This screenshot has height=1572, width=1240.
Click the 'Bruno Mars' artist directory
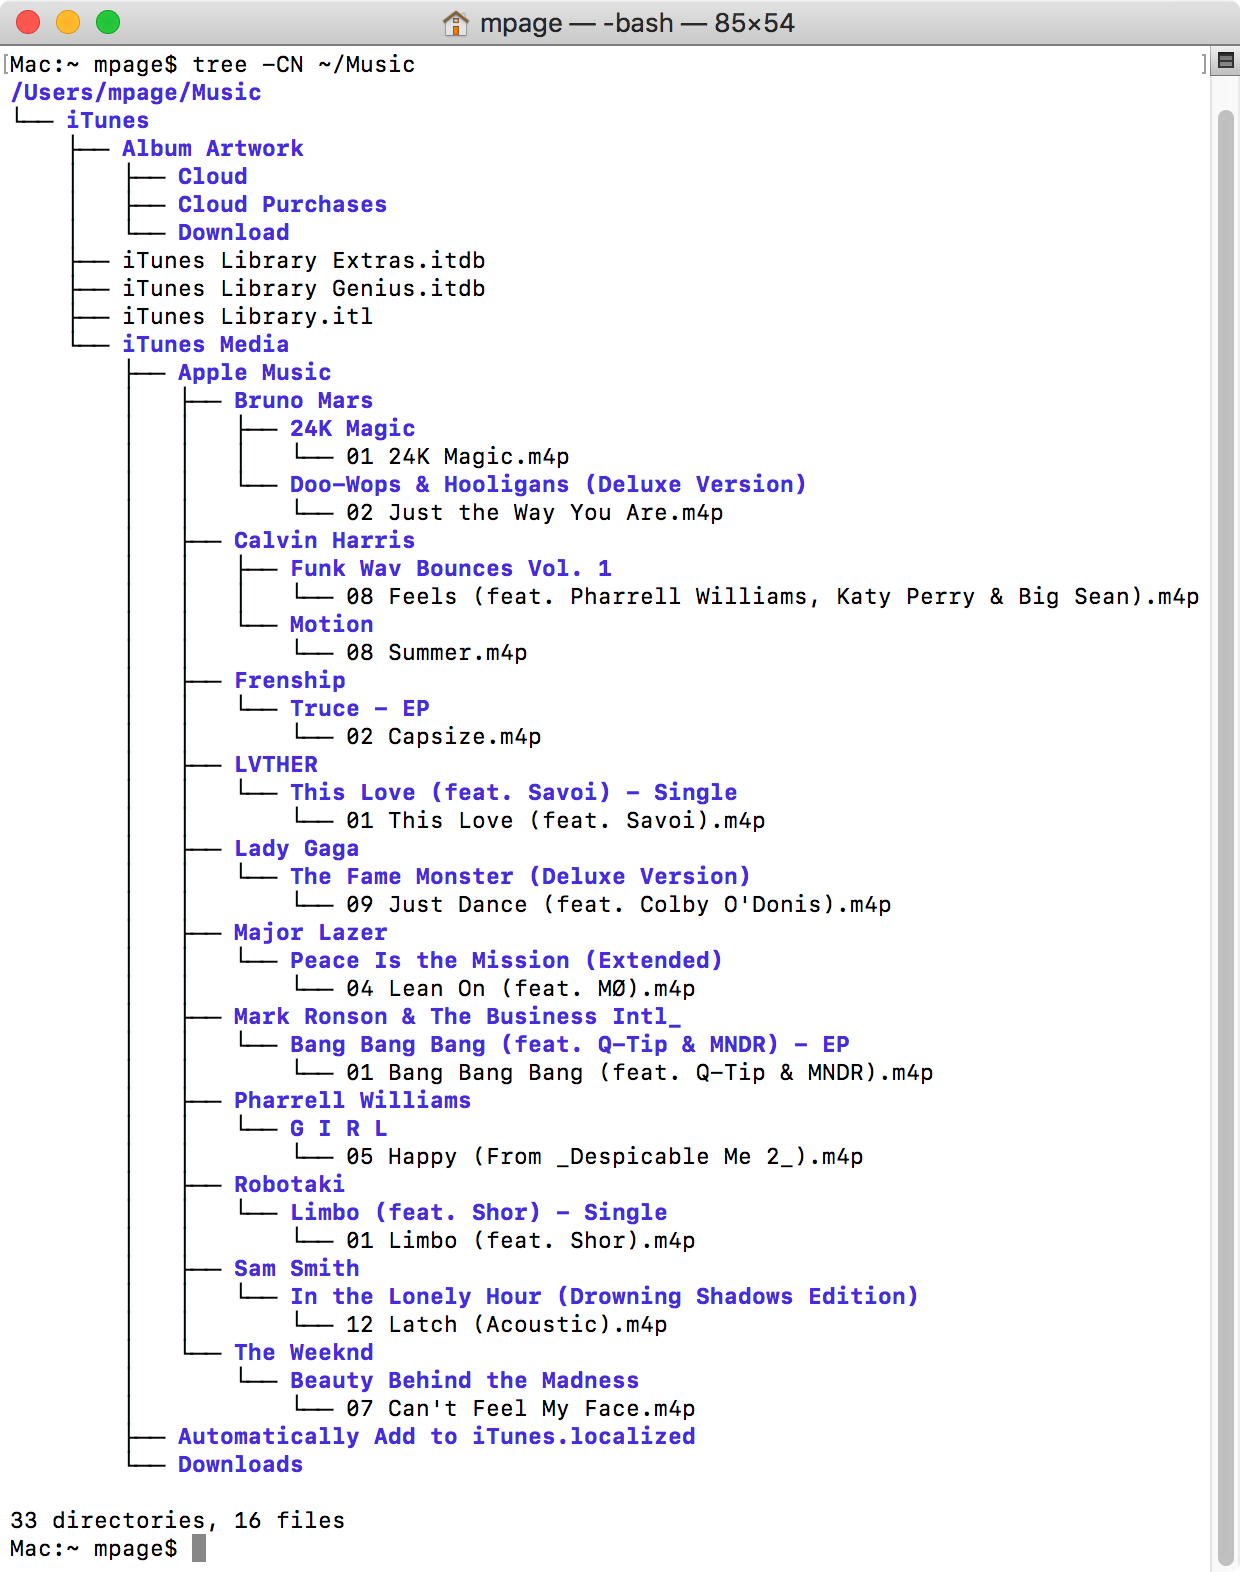click(x=303, y=400)
